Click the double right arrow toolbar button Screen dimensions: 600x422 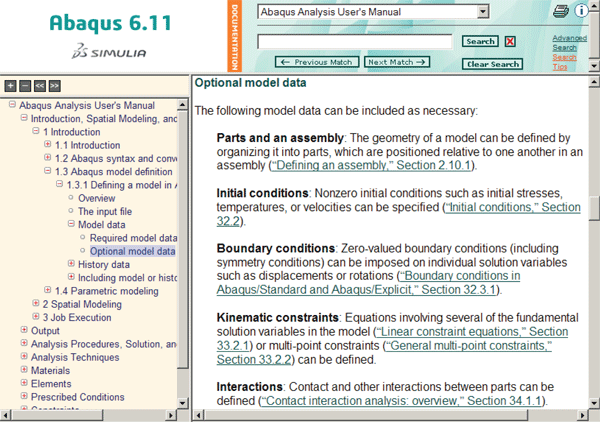[54, 86]
